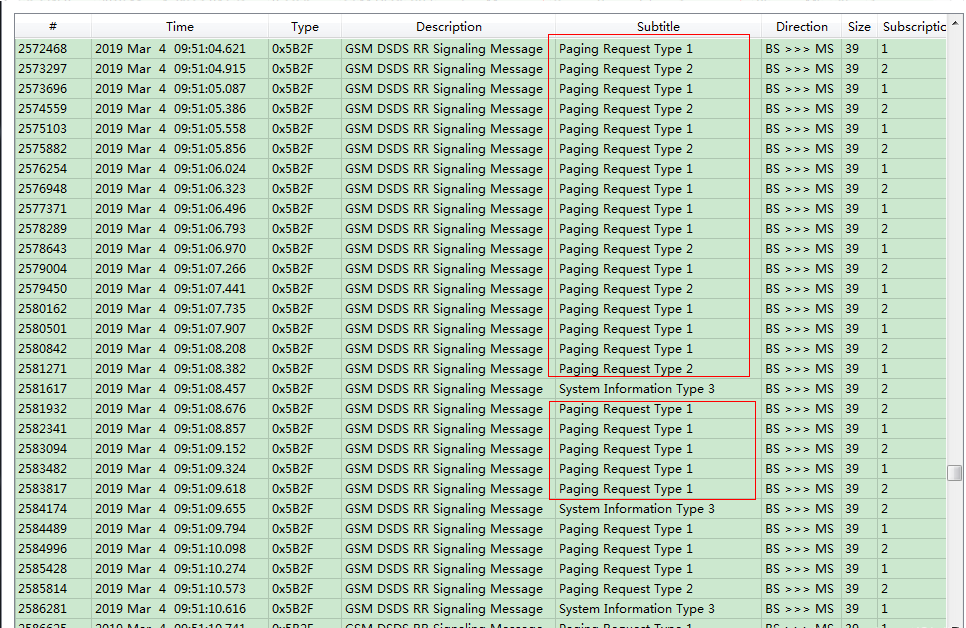Click the vertical scrollbar thumb
The height and width of the screenshot is (628, 966).
(955, 472)
